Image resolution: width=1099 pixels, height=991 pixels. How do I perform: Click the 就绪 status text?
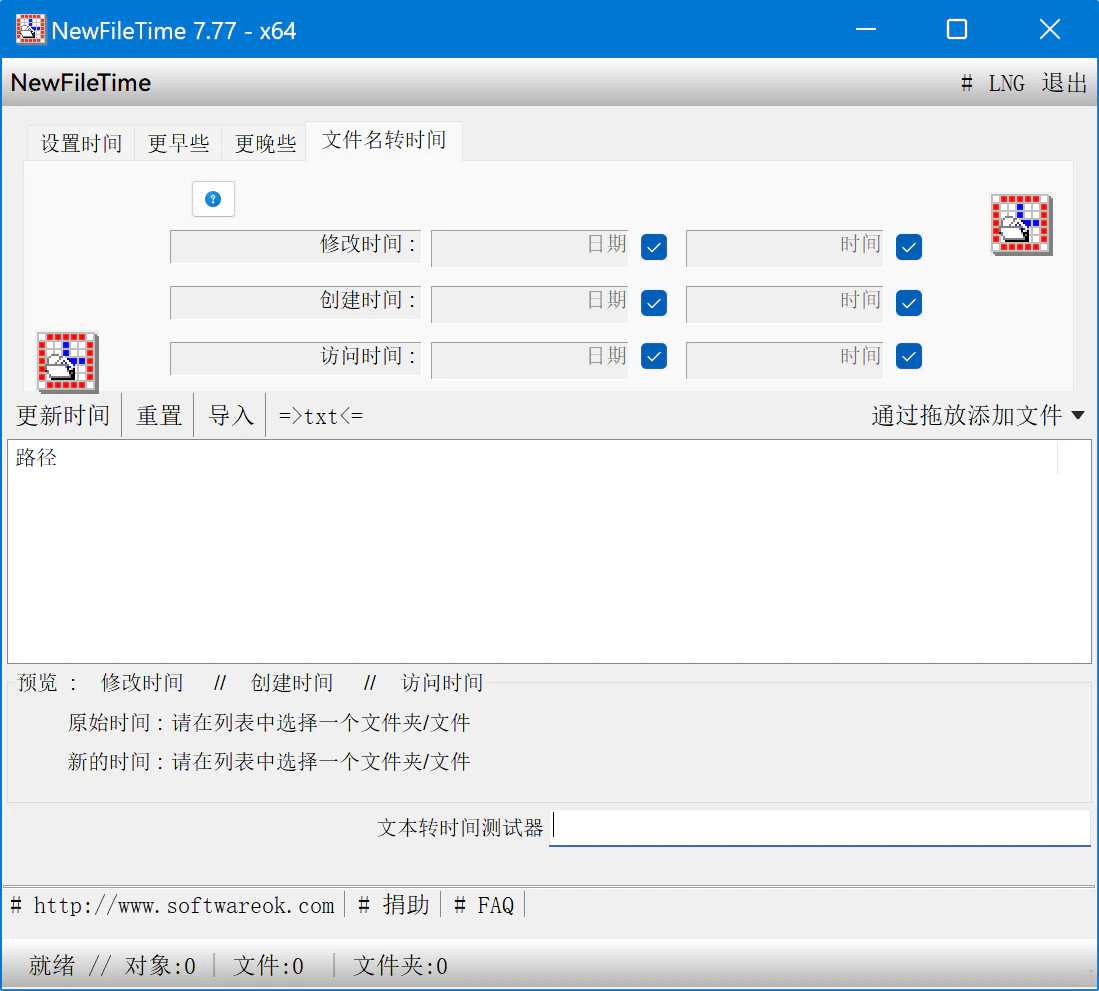52,966
